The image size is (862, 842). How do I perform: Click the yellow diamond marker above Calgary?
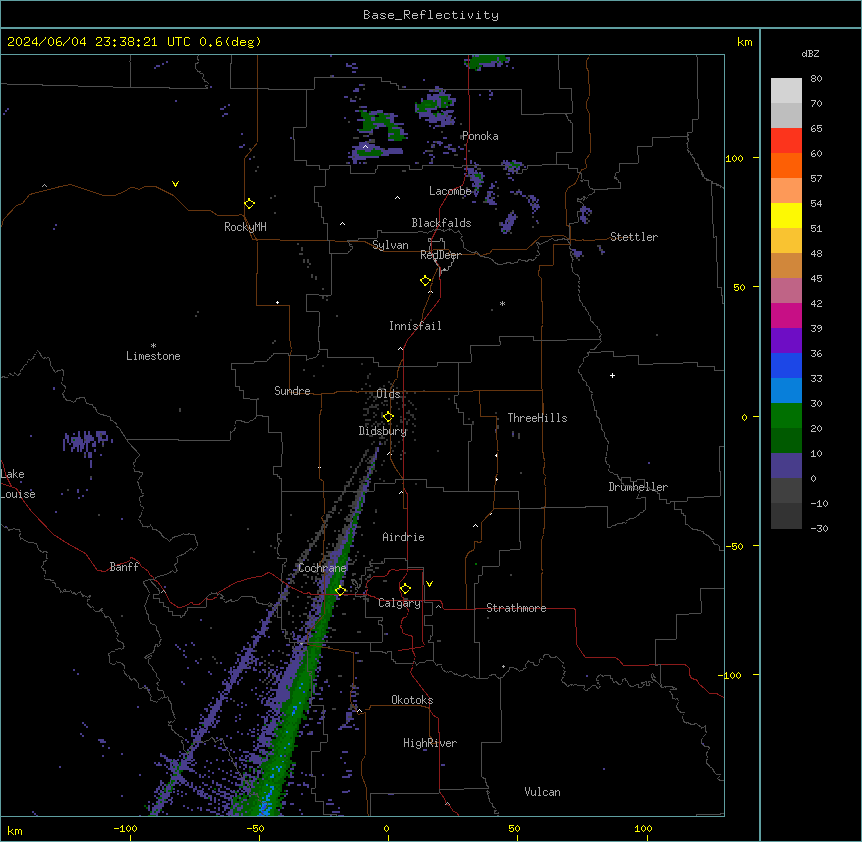(405, 589)
